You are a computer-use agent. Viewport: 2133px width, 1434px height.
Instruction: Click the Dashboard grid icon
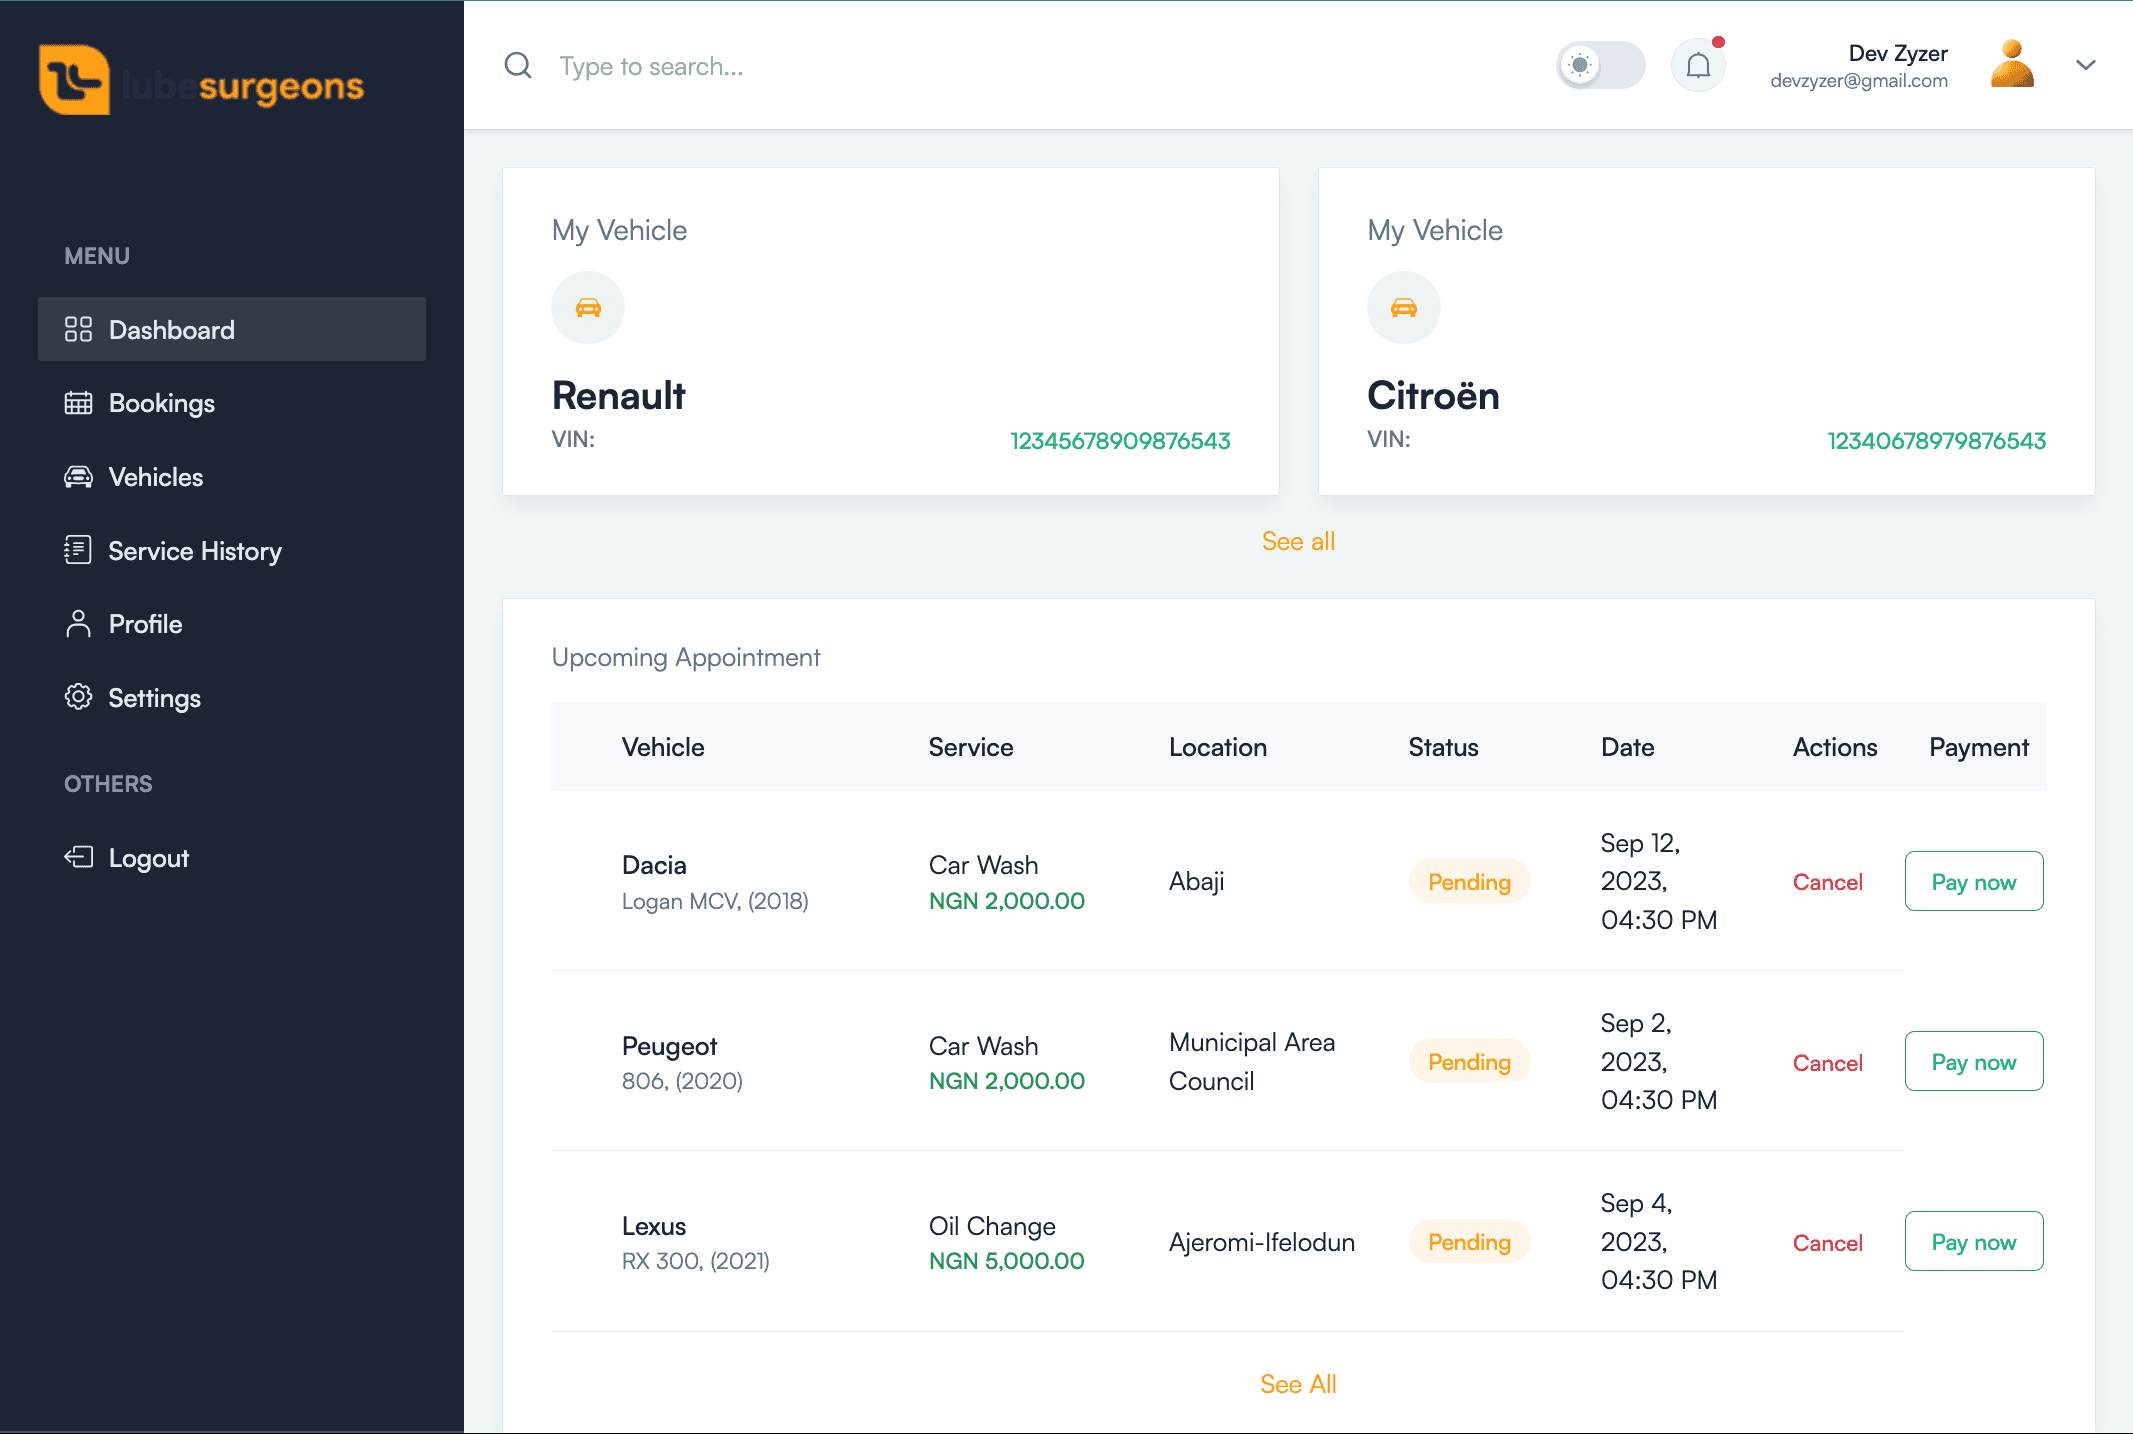[78, 329]
